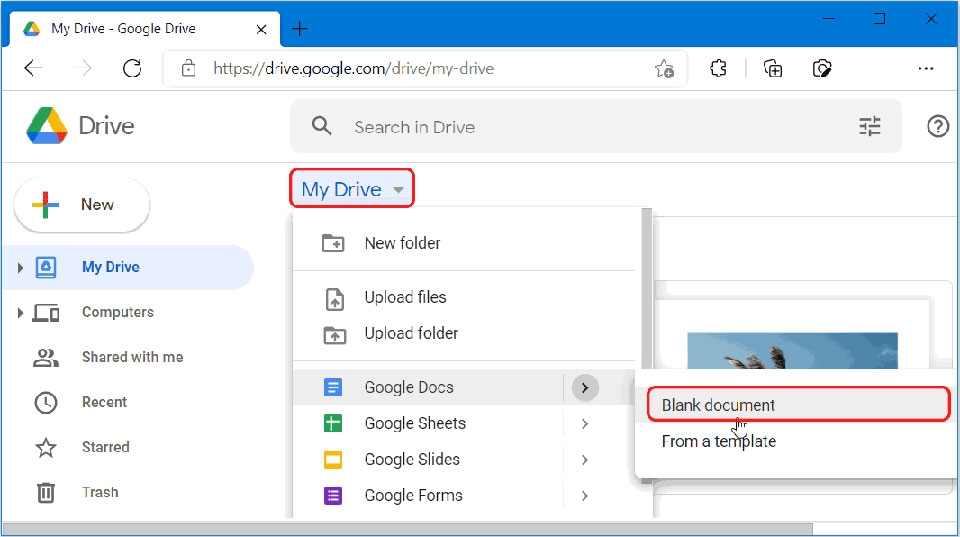Open browser Extensions puzzle icon
The height and width of the screenshot is (537, 960).
pyautogui.click(x=718, y=68)
